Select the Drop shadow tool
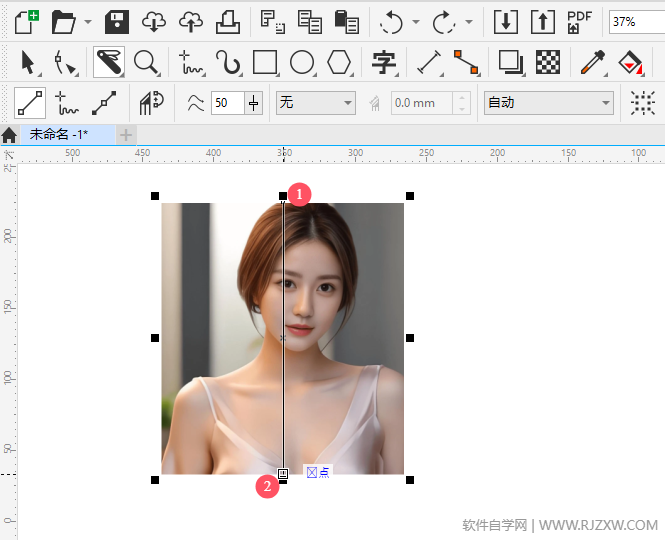The height and width of the screenshot is (540, 665). 511,62
